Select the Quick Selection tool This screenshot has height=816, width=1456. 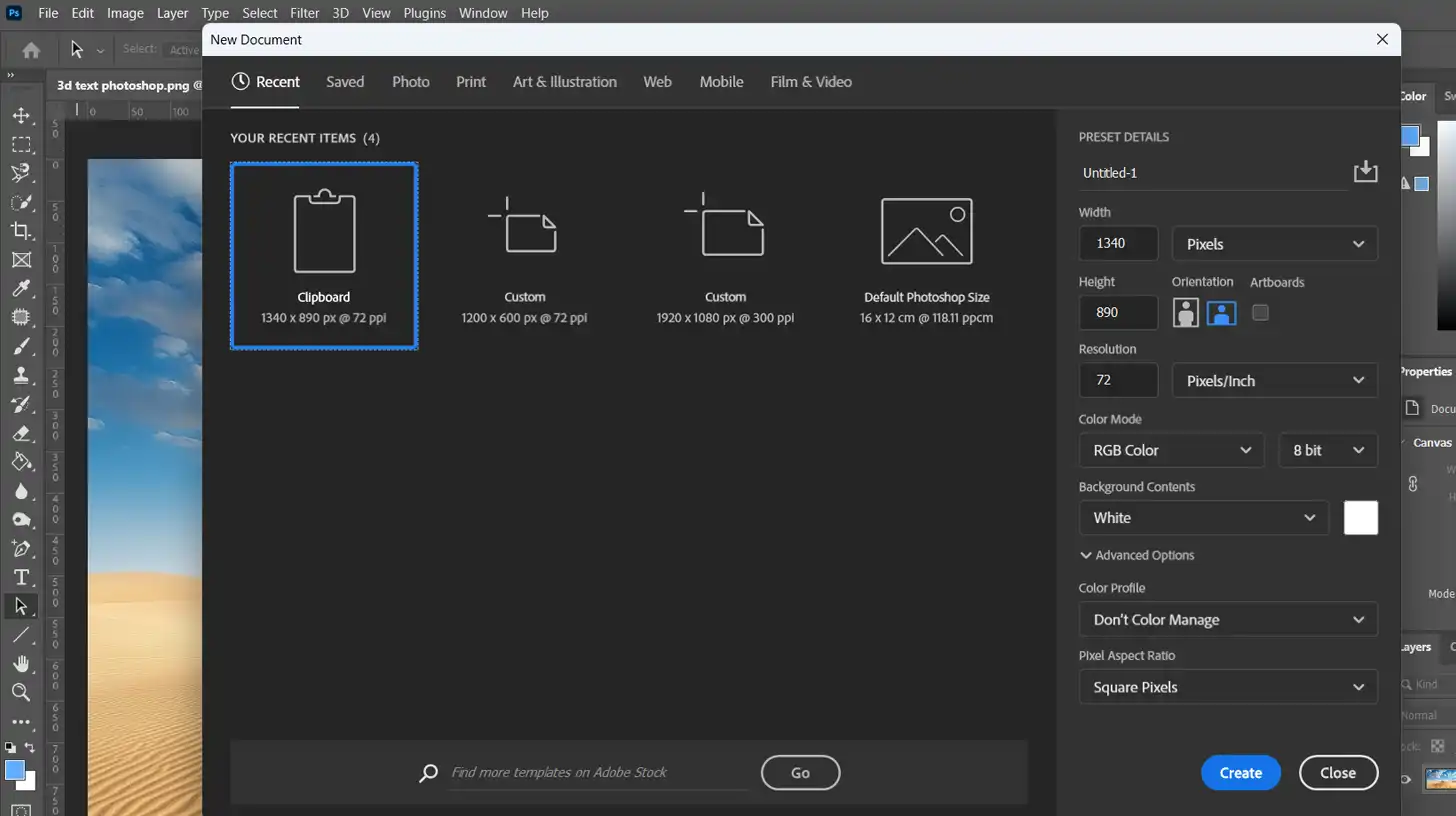coord(21,202)
